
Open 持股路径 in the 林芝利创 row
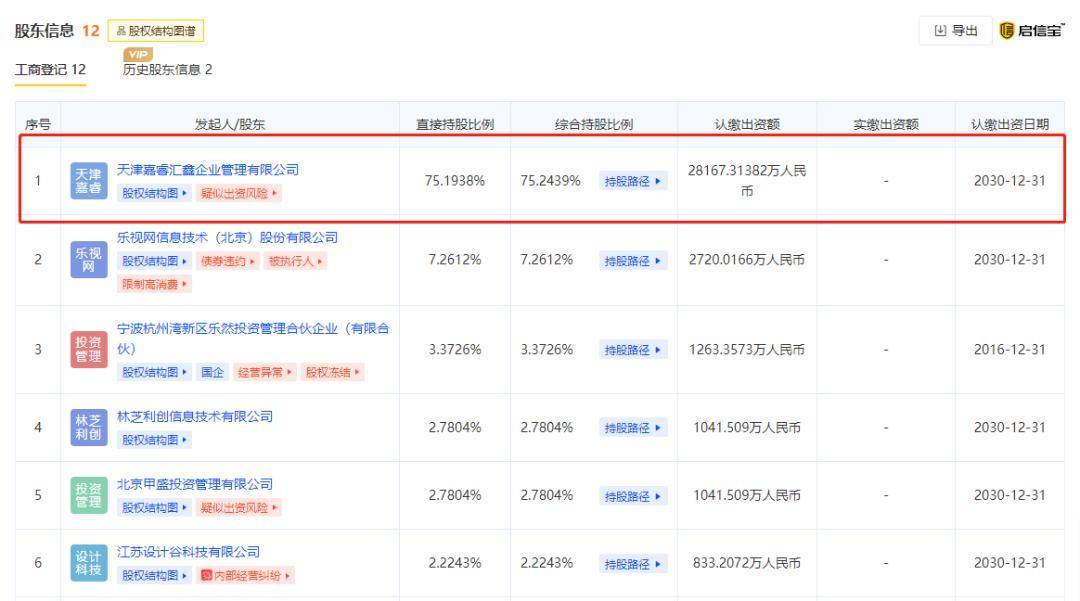click(x=632, y=428)
